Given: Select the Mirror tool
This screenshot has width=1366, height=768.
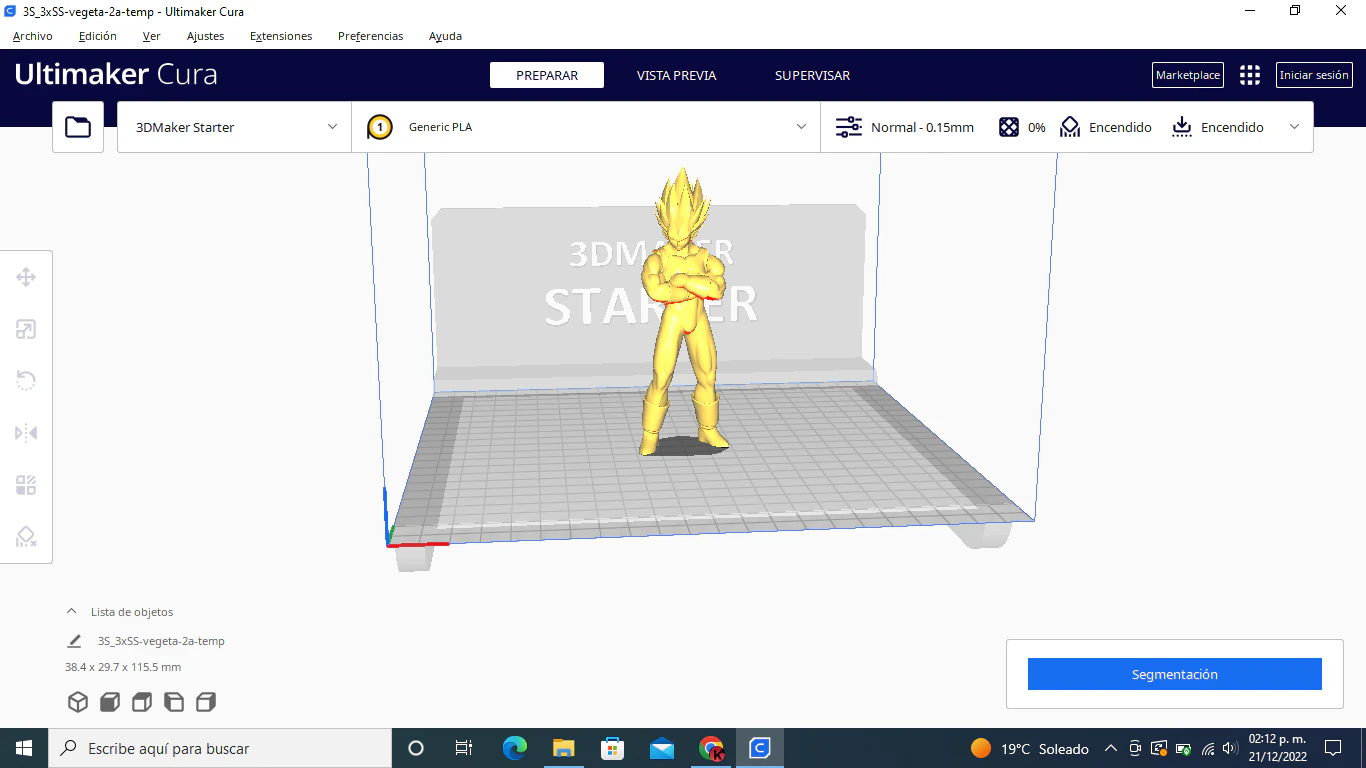Looking at the screenshot, I should point(26,433).
